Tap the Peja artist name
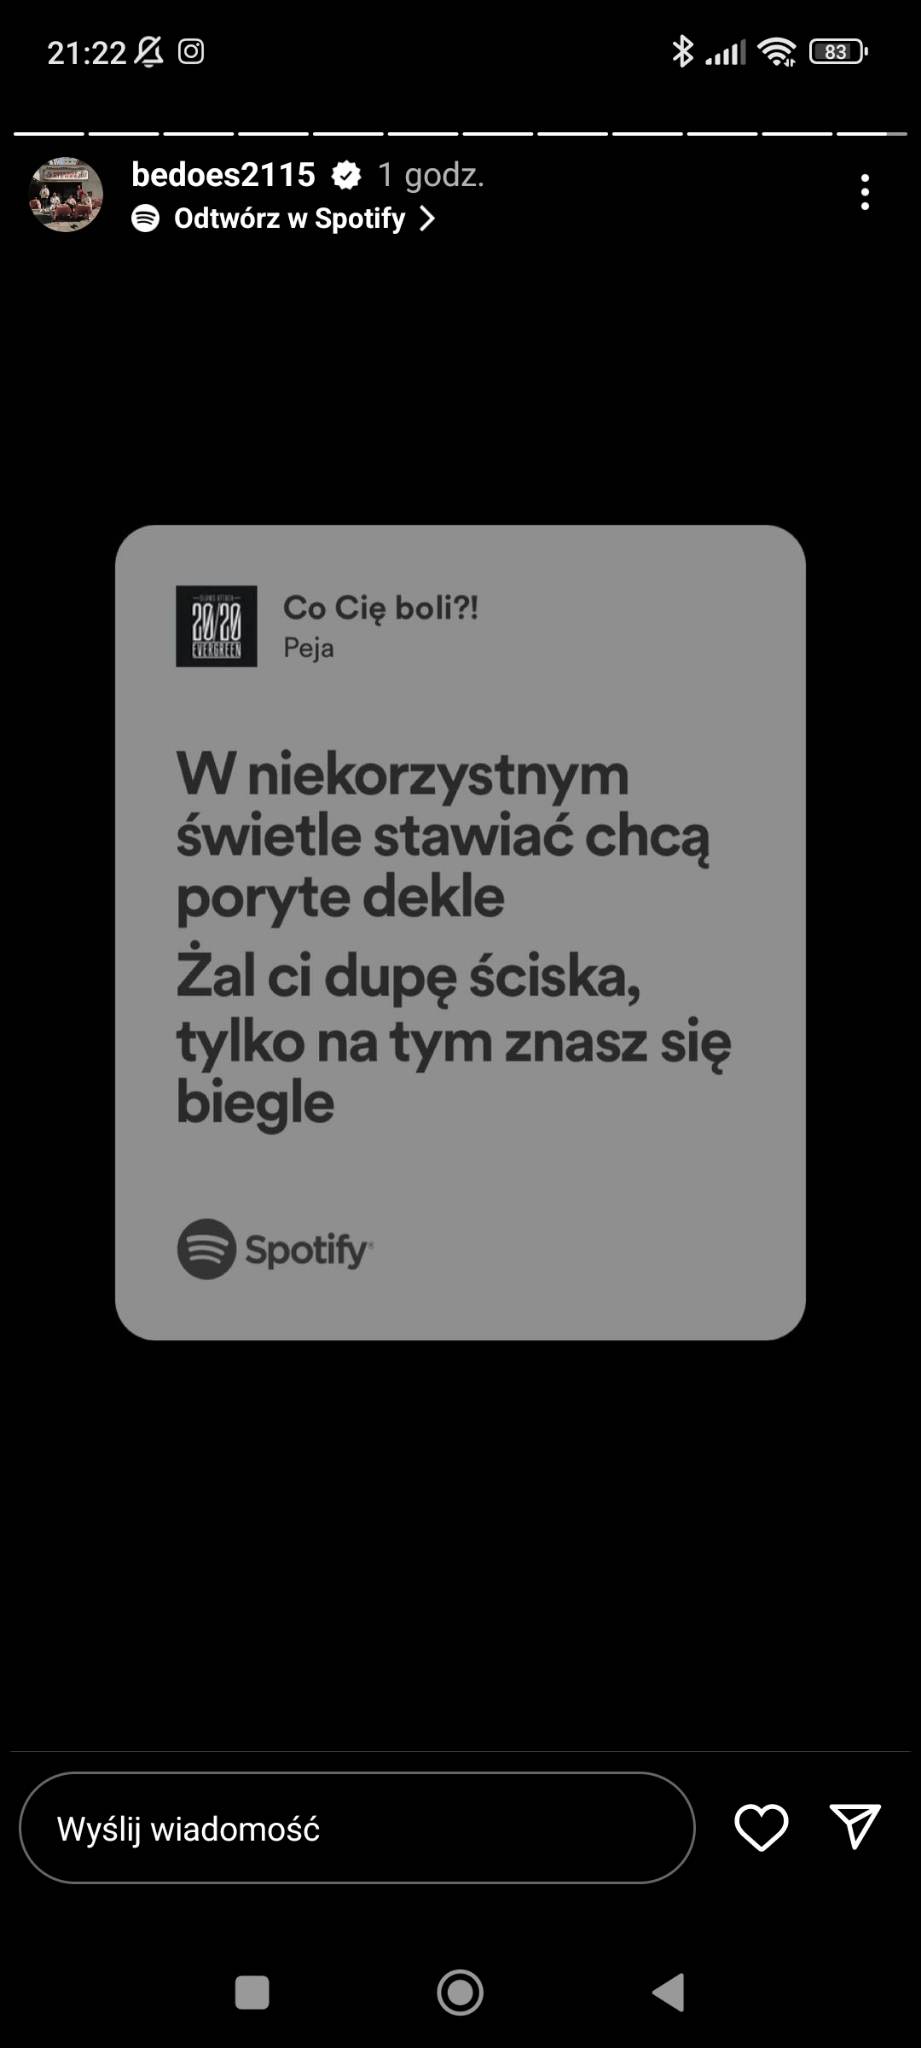This screenshot has width=921, height=2048. (x=308, y=648)
